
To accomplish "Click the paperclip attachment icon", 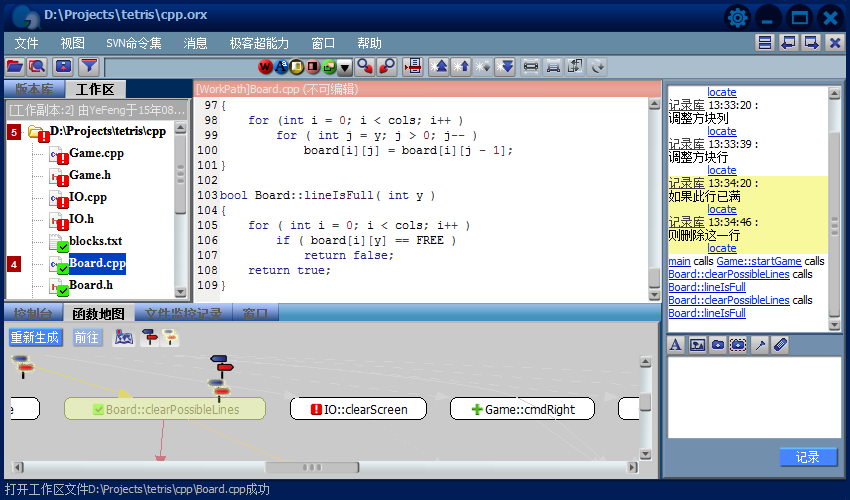I will (781, 345).
